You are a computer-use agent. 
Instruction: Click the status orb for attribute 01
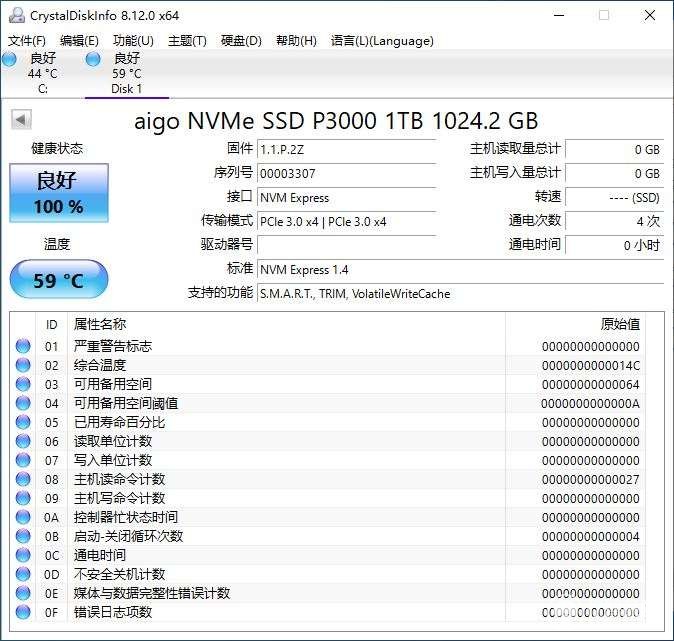(23, 346)
